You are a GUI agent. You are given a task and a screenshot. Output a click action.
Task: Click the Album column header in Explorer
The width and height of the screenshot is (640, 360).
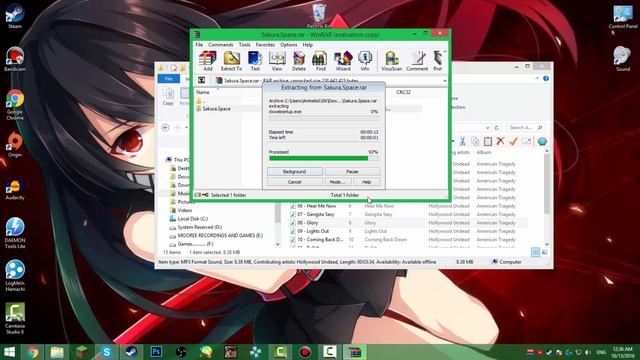coord(484,152)
